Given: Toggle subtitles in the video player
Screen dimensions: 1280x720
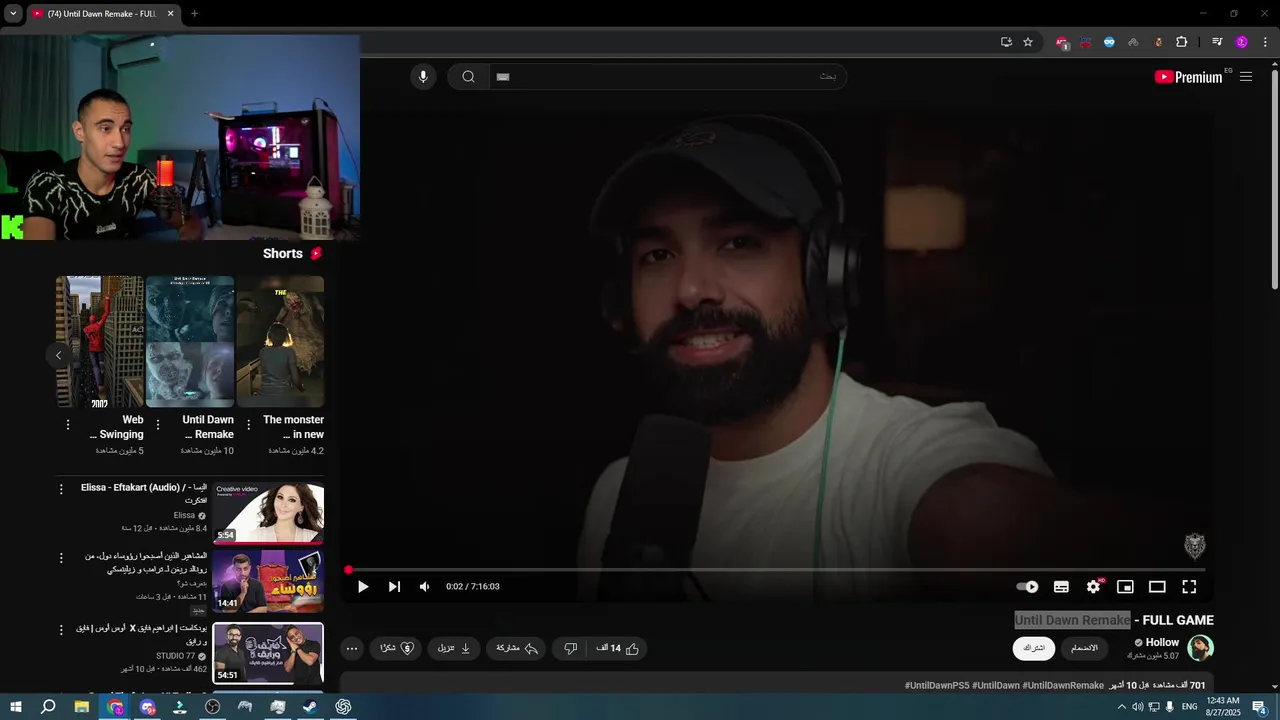Looking at the screenshot, I should (1061, 587).
